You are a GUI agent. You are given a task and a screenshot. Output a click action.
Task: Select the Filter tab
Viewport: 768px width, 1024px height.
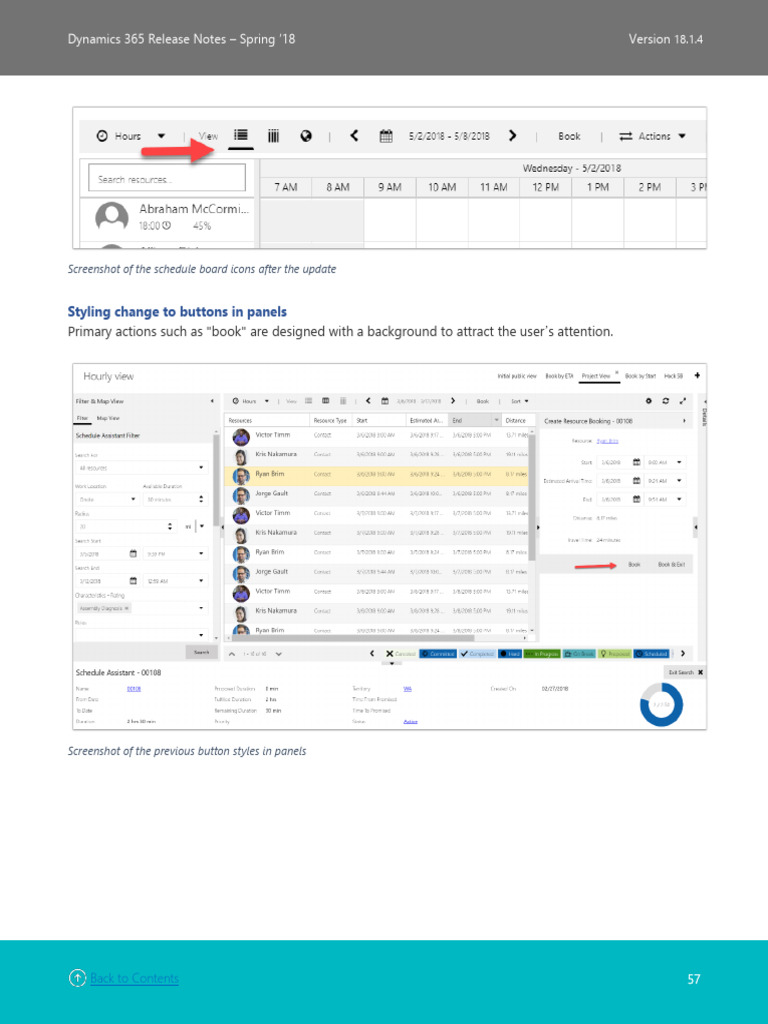click(82, 418)
